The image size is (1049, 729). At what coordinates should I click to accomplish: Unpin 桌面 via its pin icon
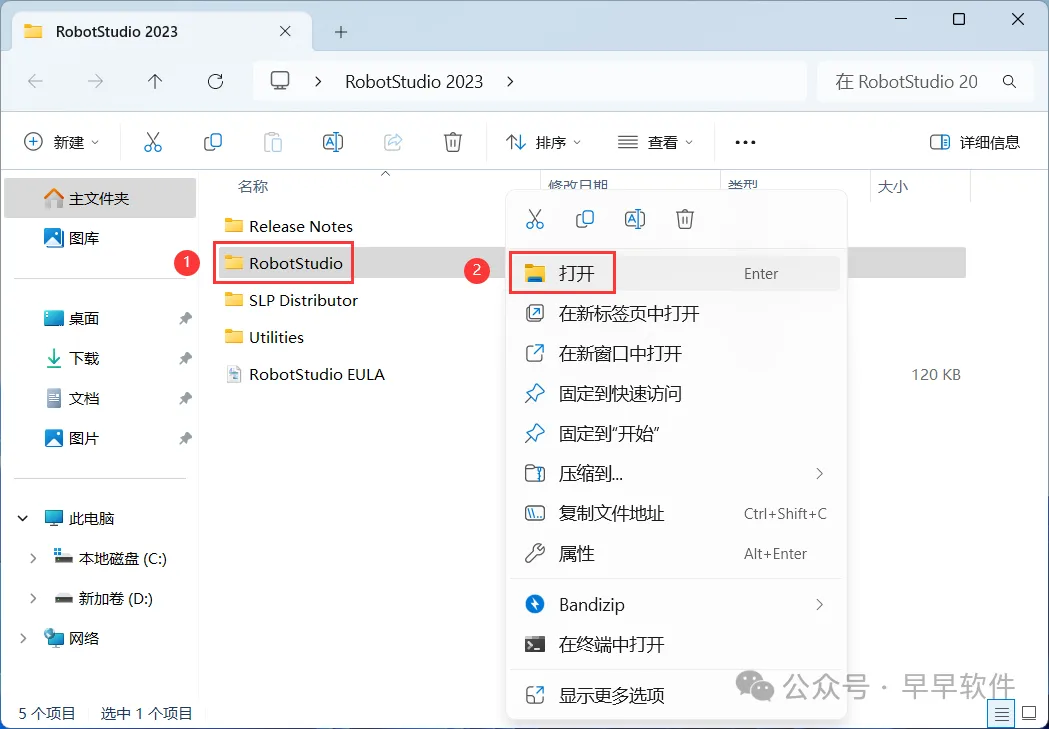click(185, 318)
